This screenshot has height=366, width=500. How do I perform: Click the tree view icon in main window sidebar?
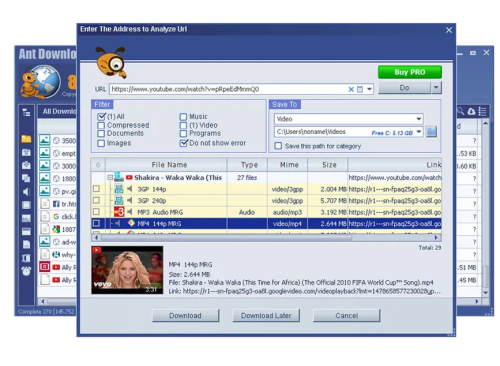26,112
